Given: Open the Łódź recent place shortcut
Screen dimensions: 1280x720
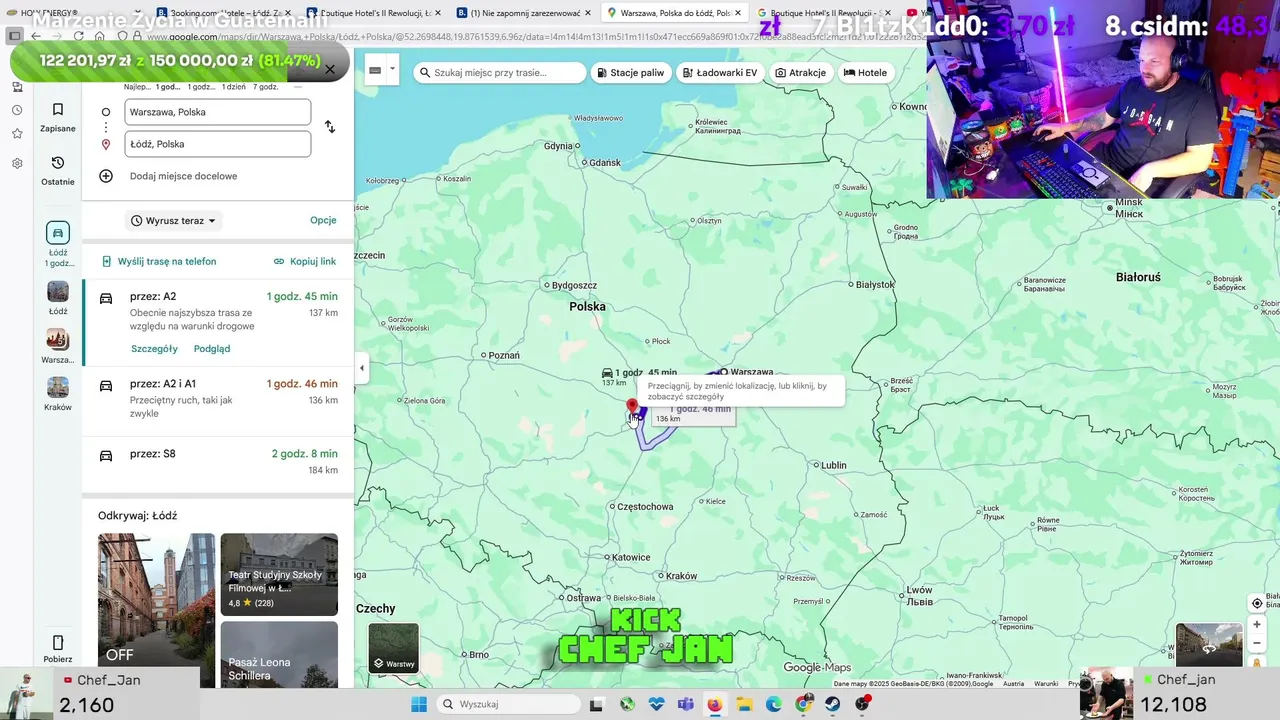Looking at the screenshot, I should coord(58,292).
